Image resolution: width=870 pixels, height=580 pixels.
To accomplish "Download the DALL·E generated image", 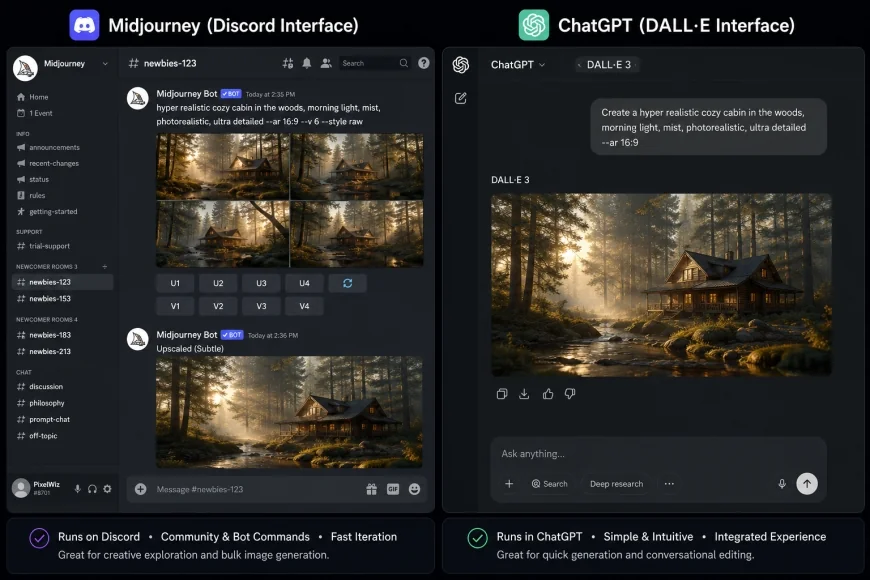I will pos(524,394).
